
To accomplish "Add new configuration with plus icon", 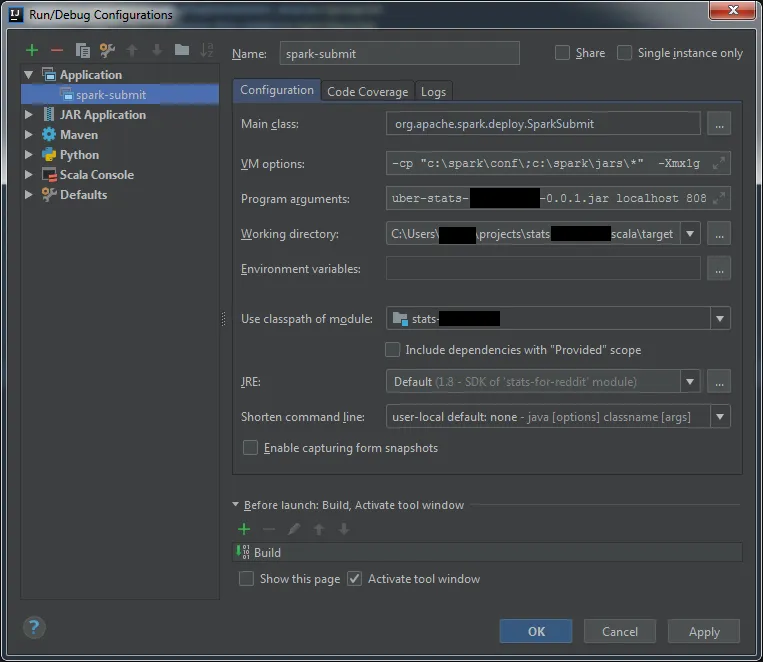I will click(32, 50).
